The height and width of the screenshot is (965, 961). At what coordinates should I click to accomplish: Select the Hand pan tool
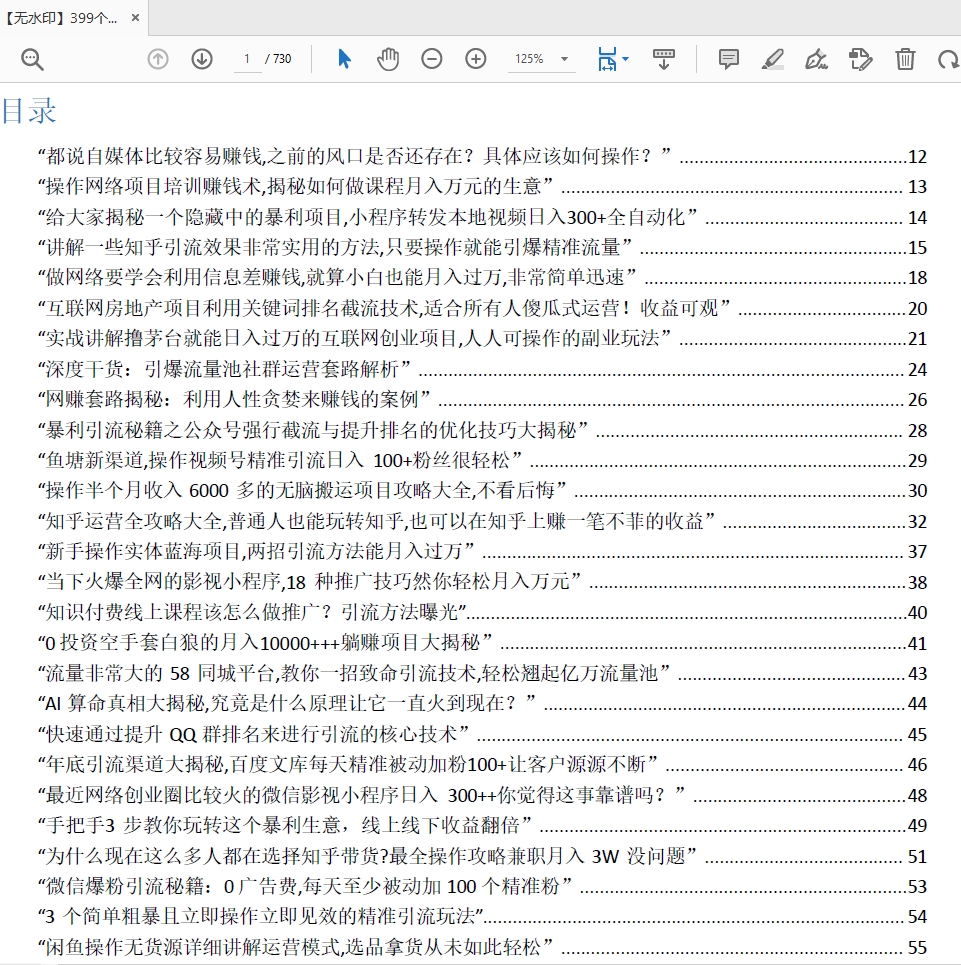click(388, 59)
